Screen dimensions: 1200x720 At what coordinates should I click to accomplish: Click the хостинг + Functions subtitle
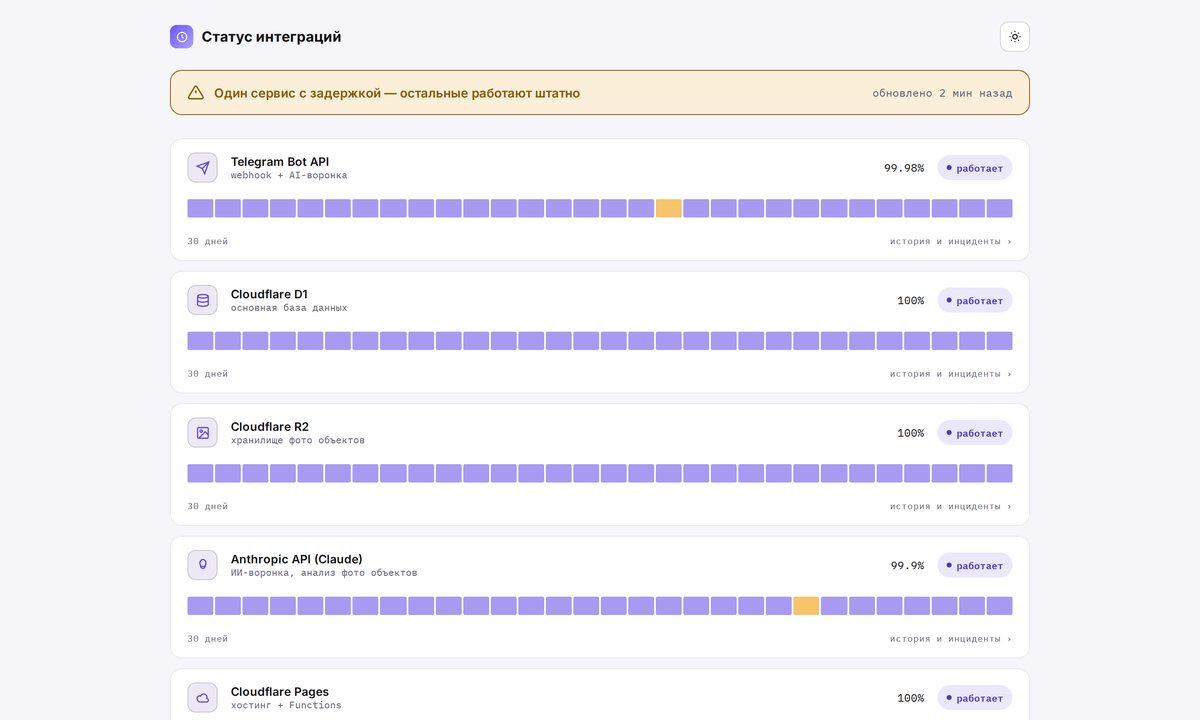(x=286, y=705)
